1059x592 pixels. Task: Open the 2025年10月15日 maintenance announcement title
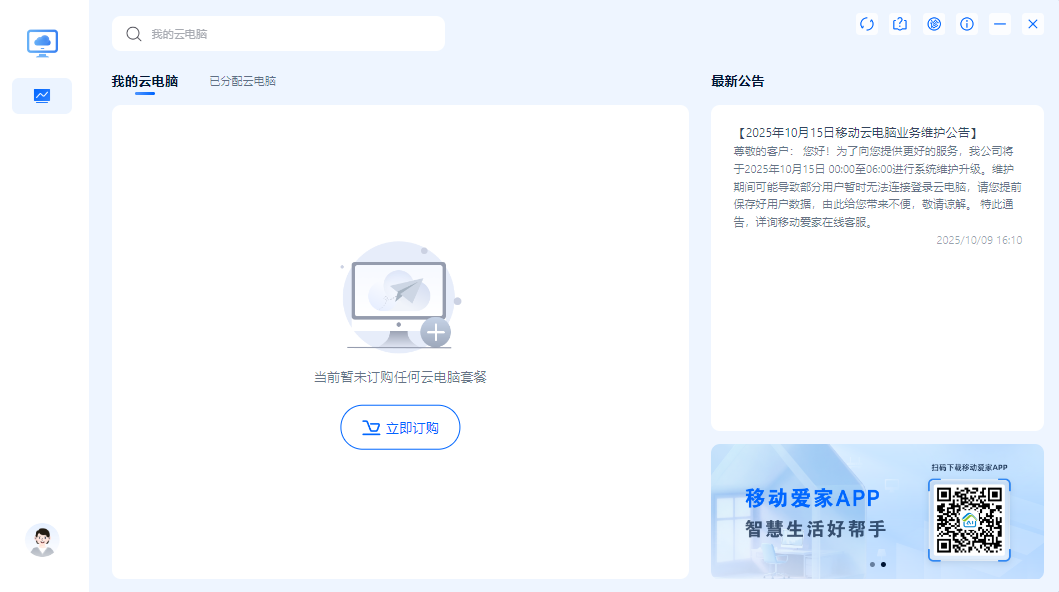(x=857, y=132)
